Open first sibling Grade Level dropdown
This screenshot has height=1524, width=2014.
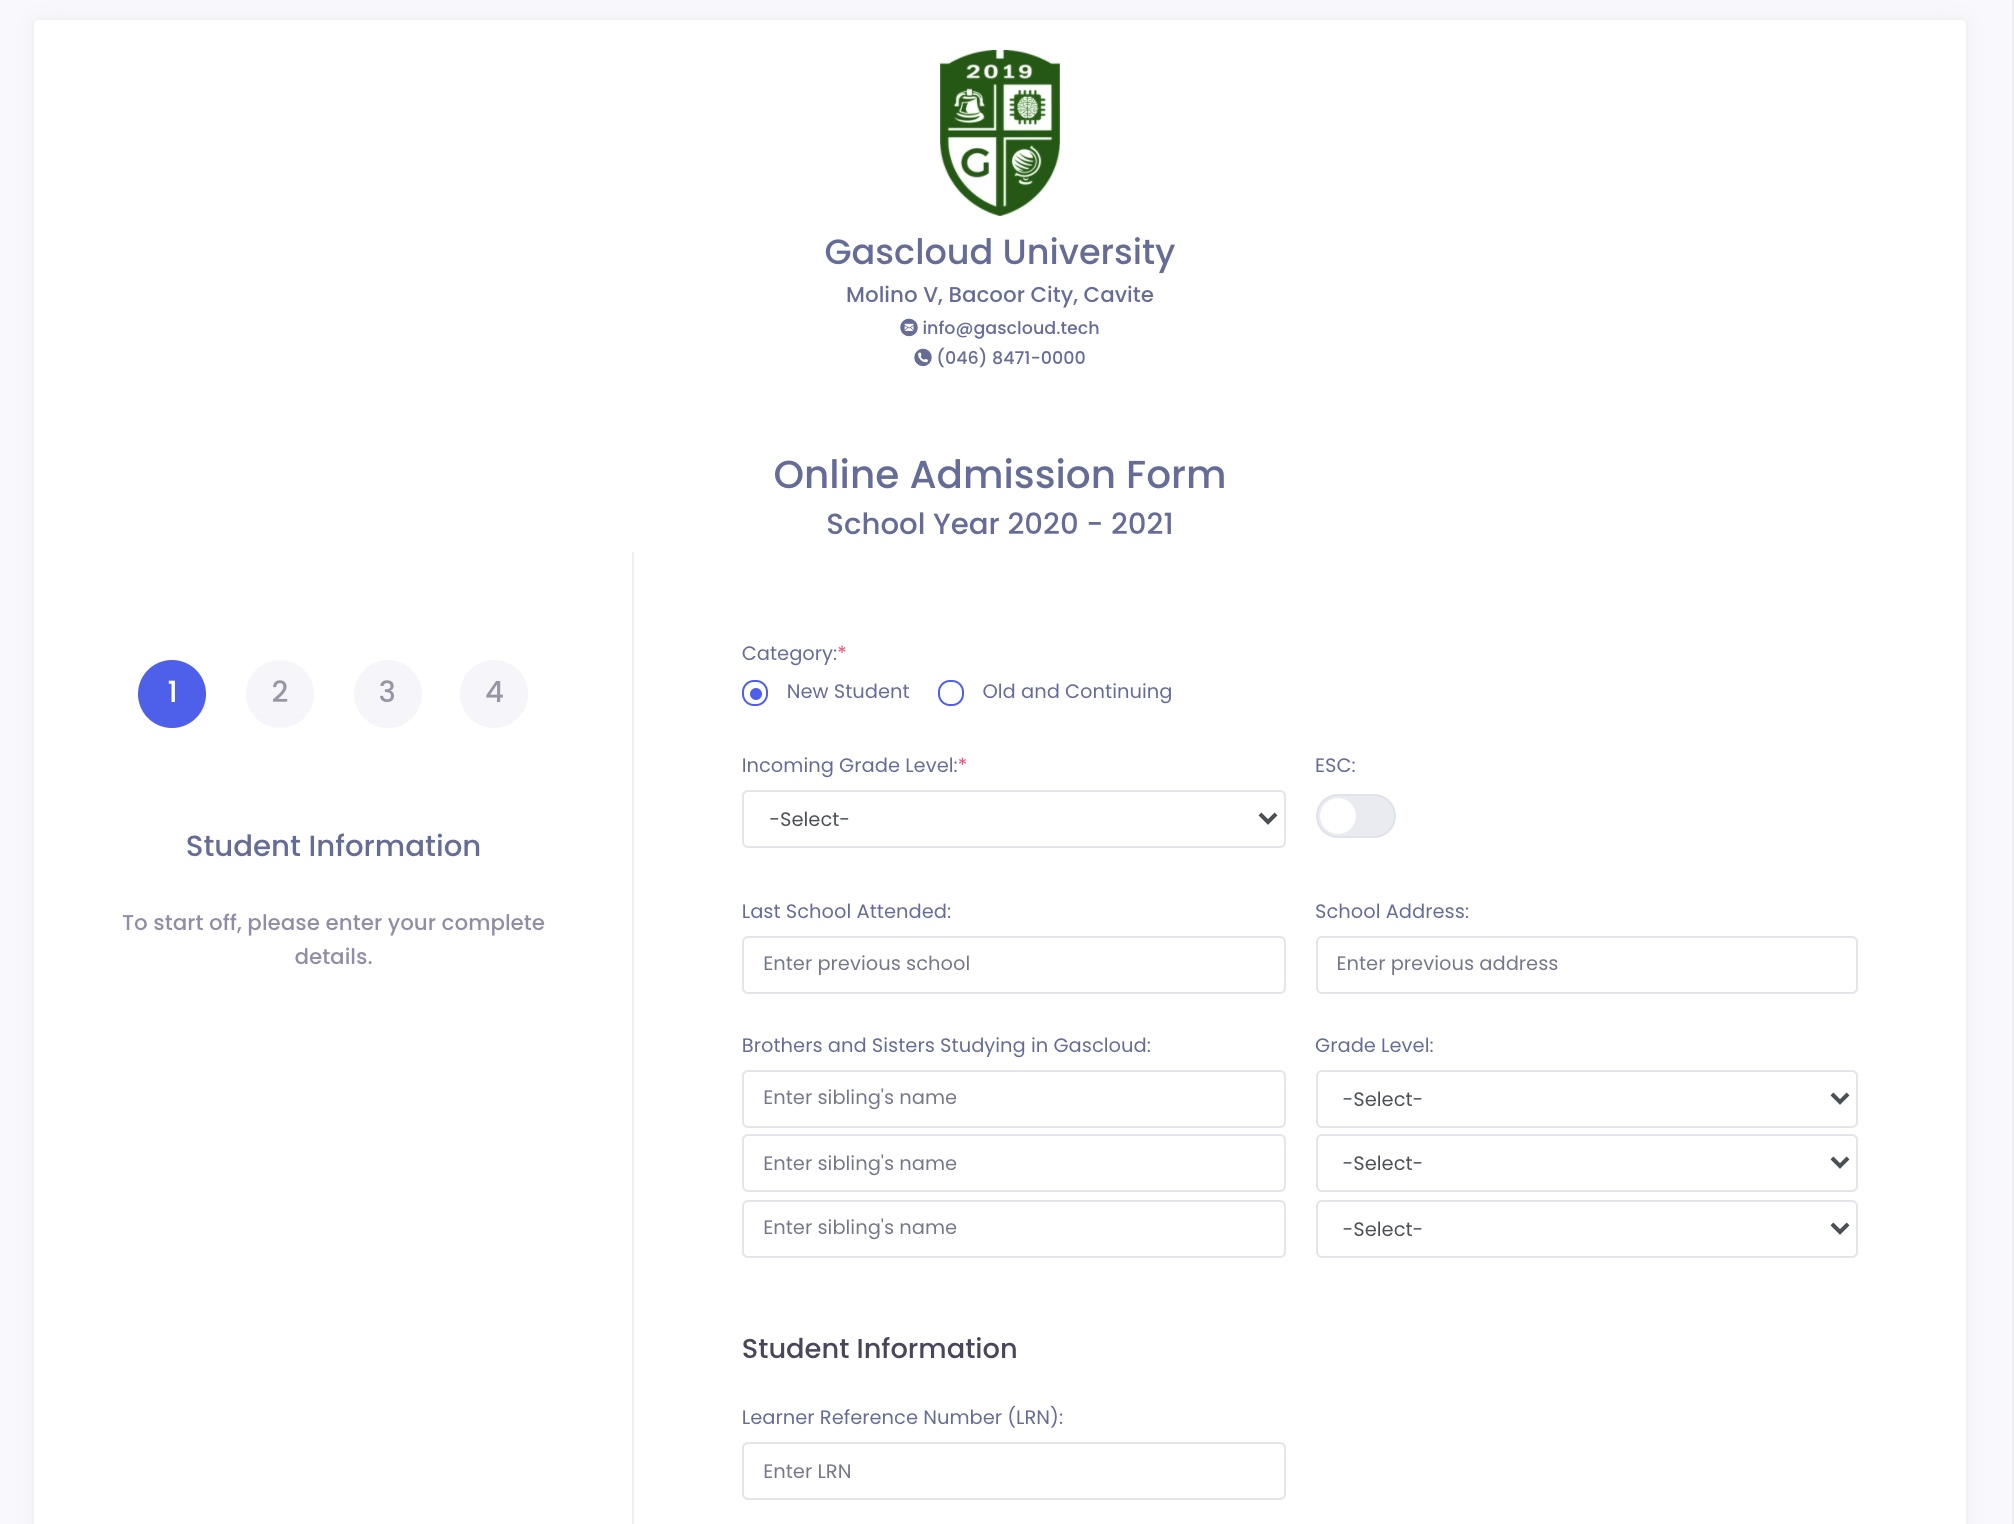1586,1099
